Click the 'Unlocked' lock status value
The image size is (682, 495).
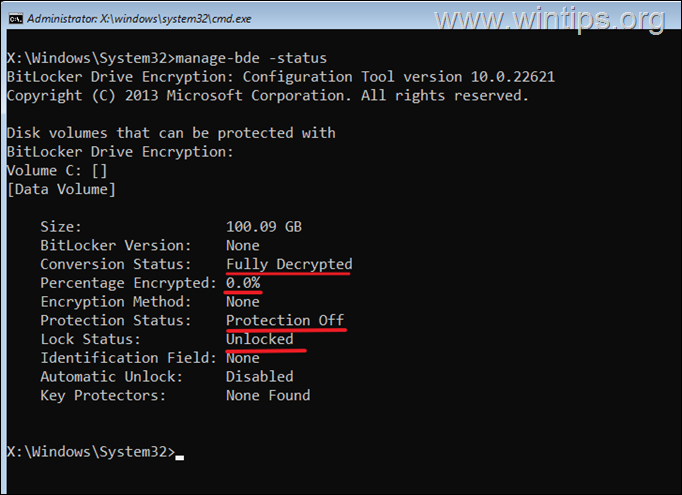point(260,339)
